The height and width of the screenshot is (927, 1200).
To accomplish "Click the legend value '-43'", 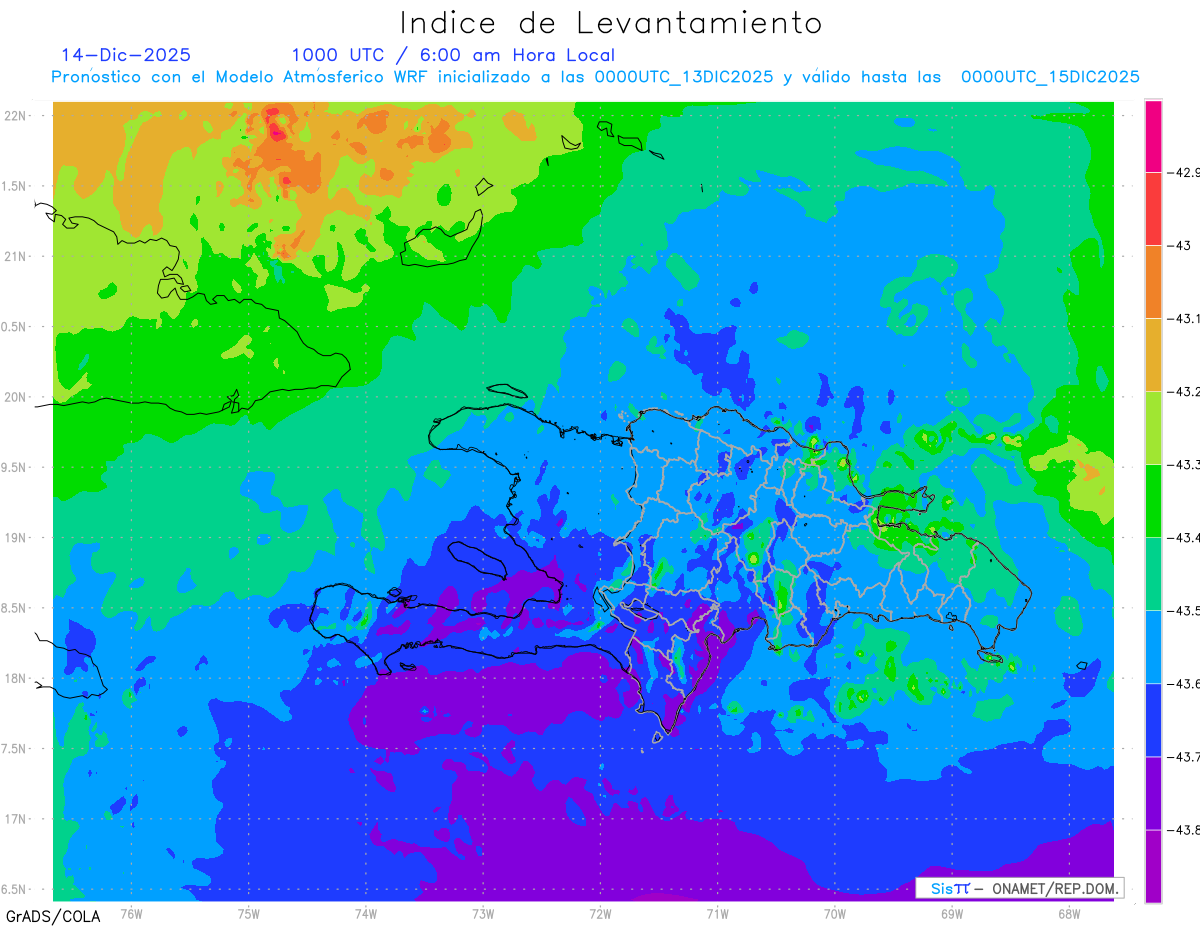I will (1180, 245).
